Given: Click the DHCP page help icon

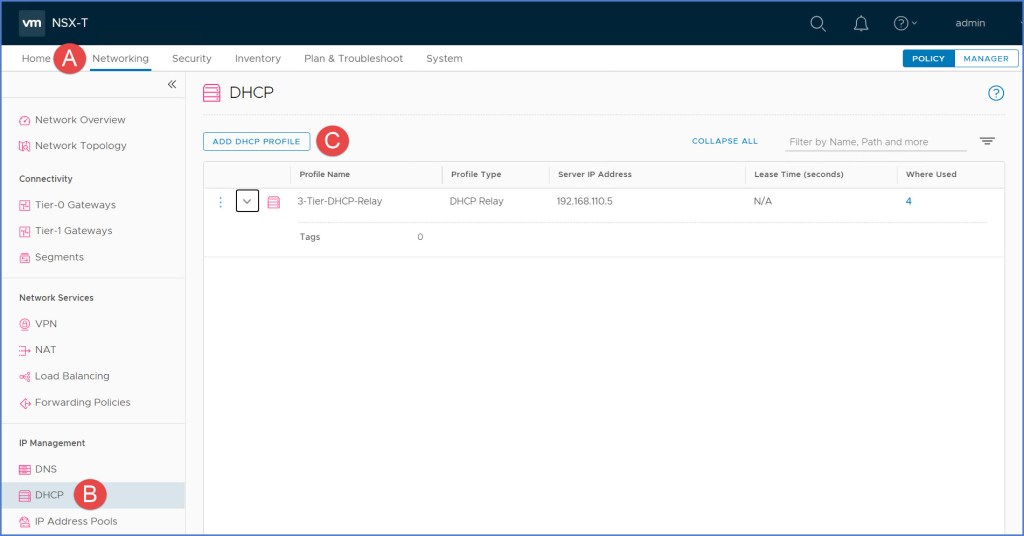Looking at the screenshot, I should coord(995,93).
